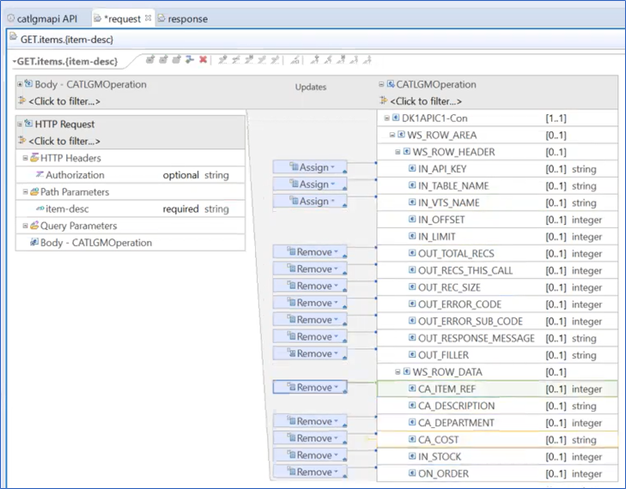Click filter field under HTTP Request
626x489 pixels.
[64, 141]
